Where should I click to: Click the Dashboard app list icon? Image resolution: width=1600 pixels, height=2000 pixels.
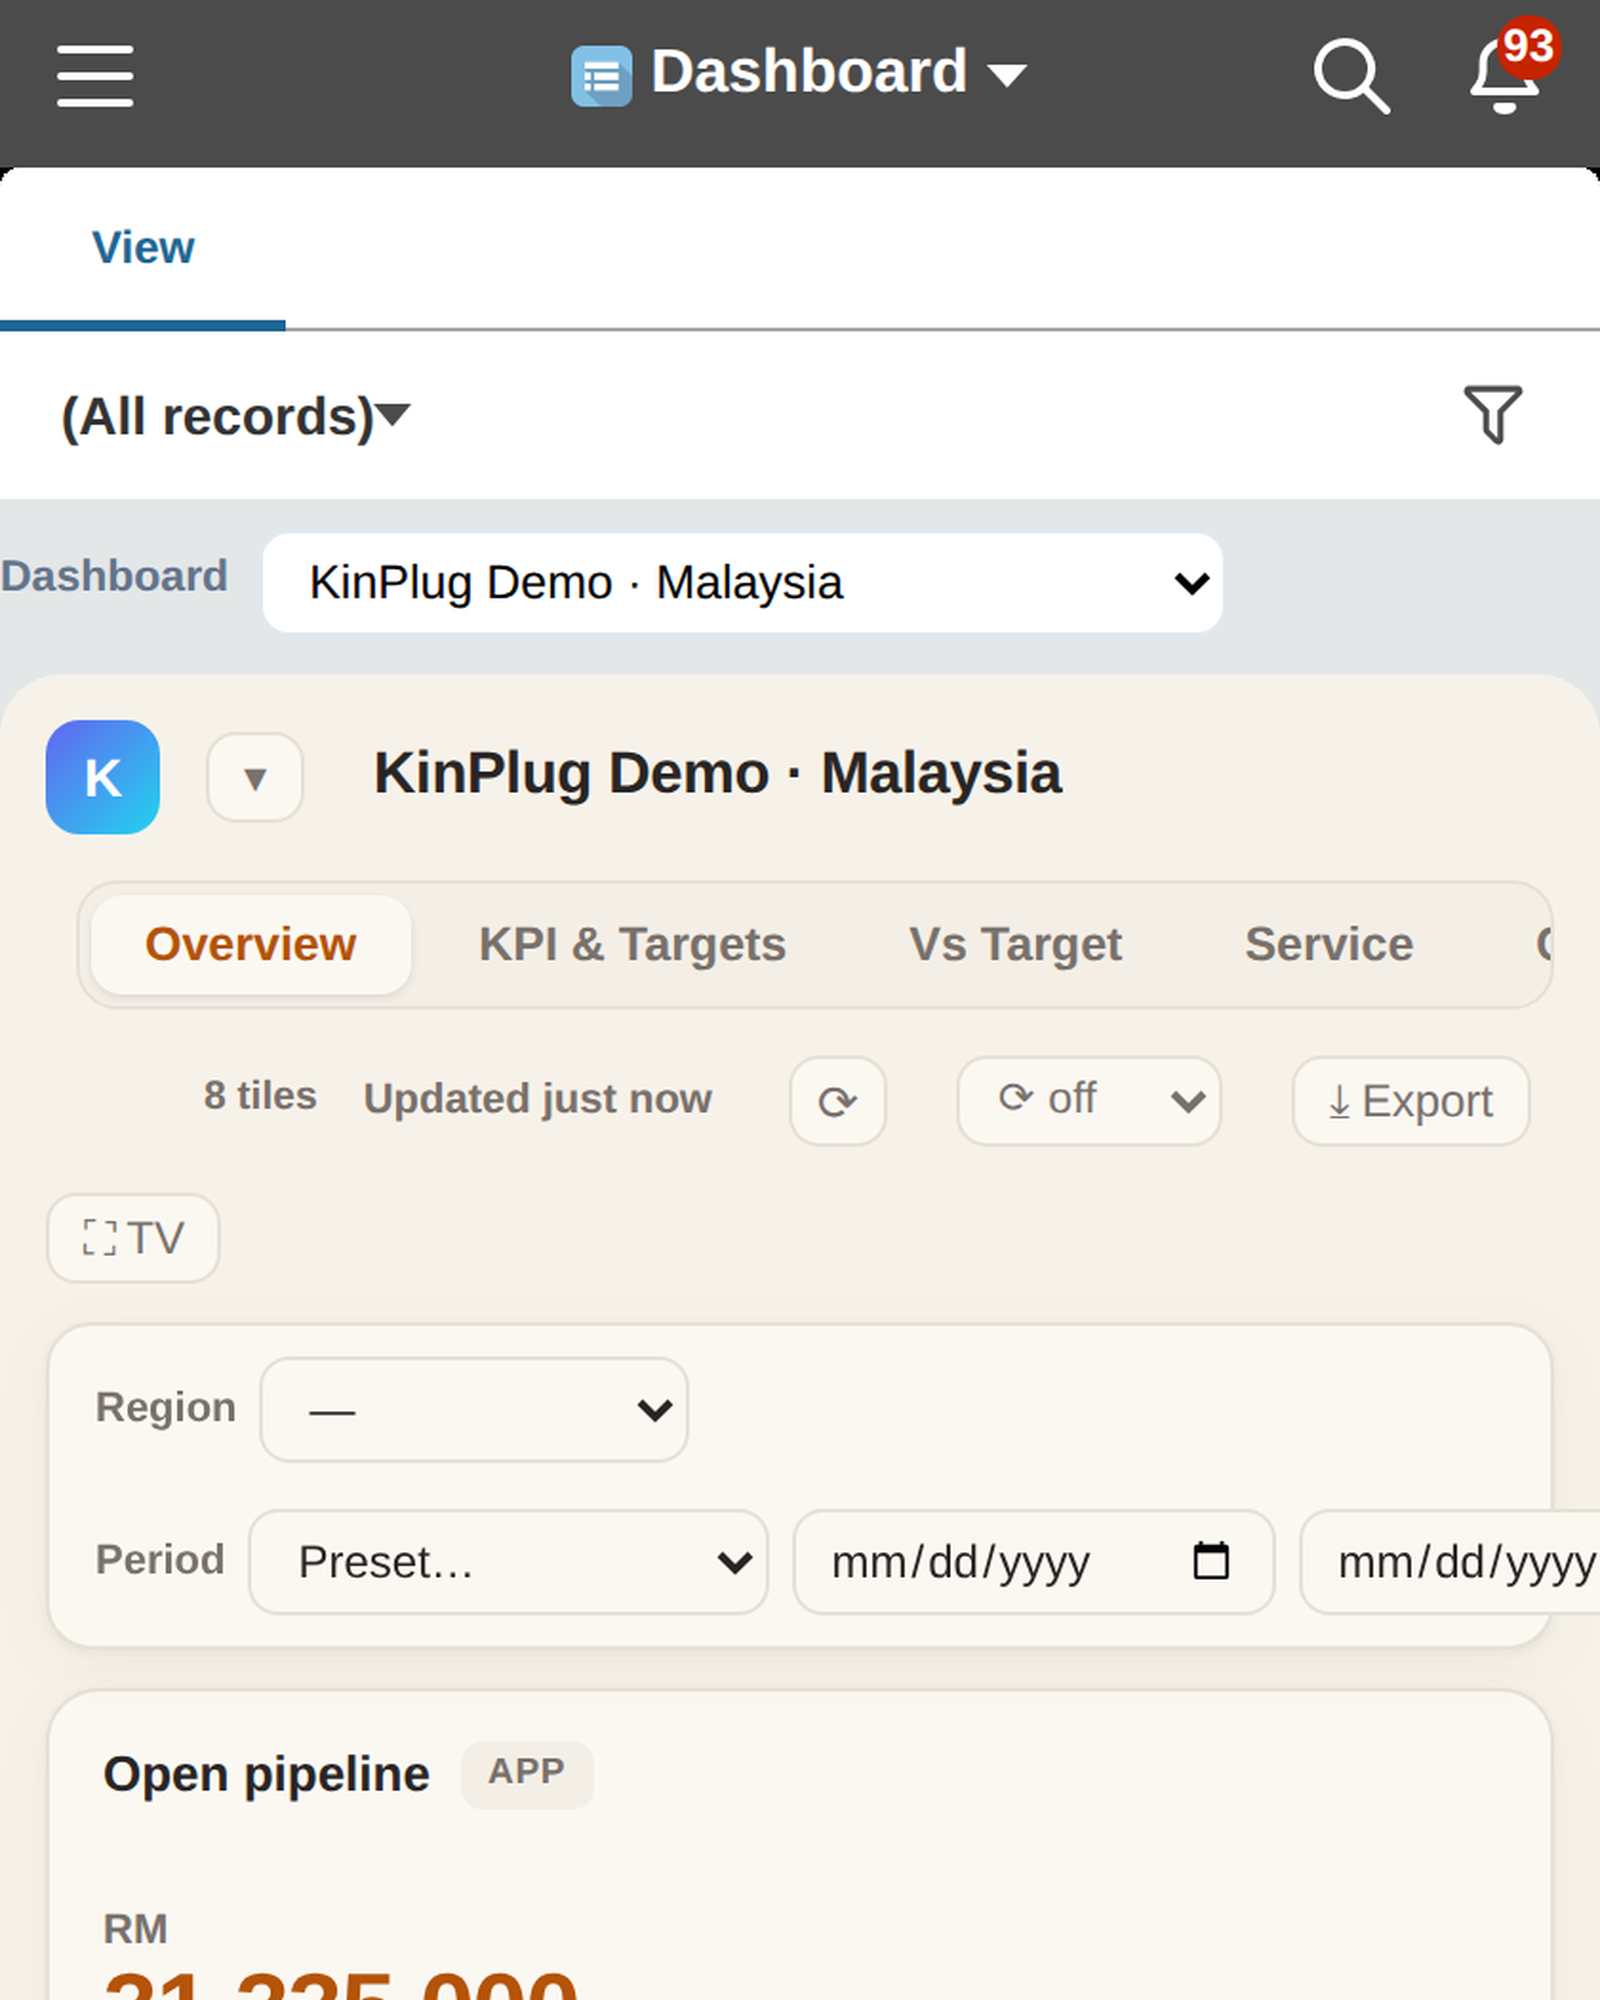[x=601, y=75]
